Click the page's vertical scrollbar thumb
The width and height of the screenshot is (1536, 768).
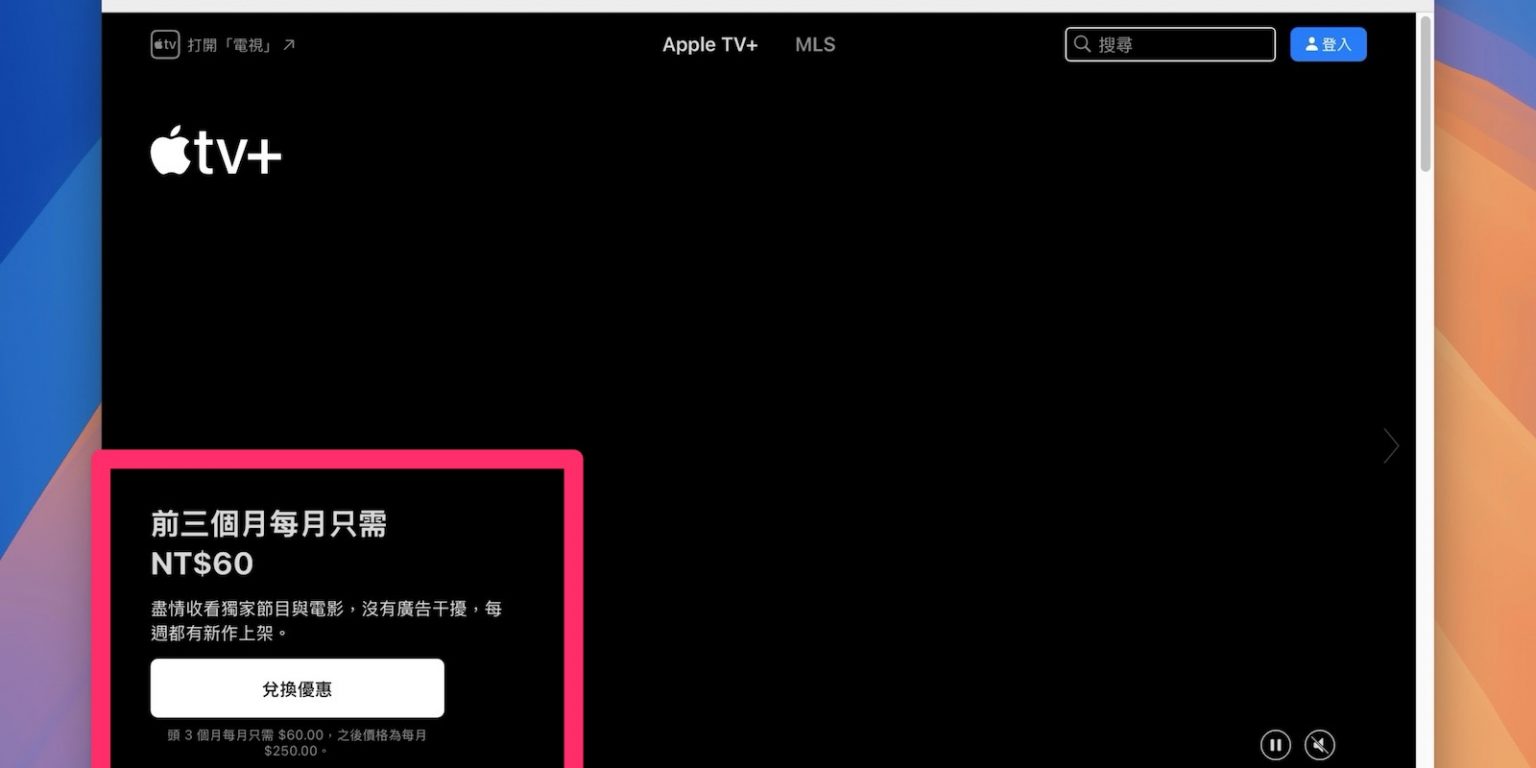[1425, 95]
